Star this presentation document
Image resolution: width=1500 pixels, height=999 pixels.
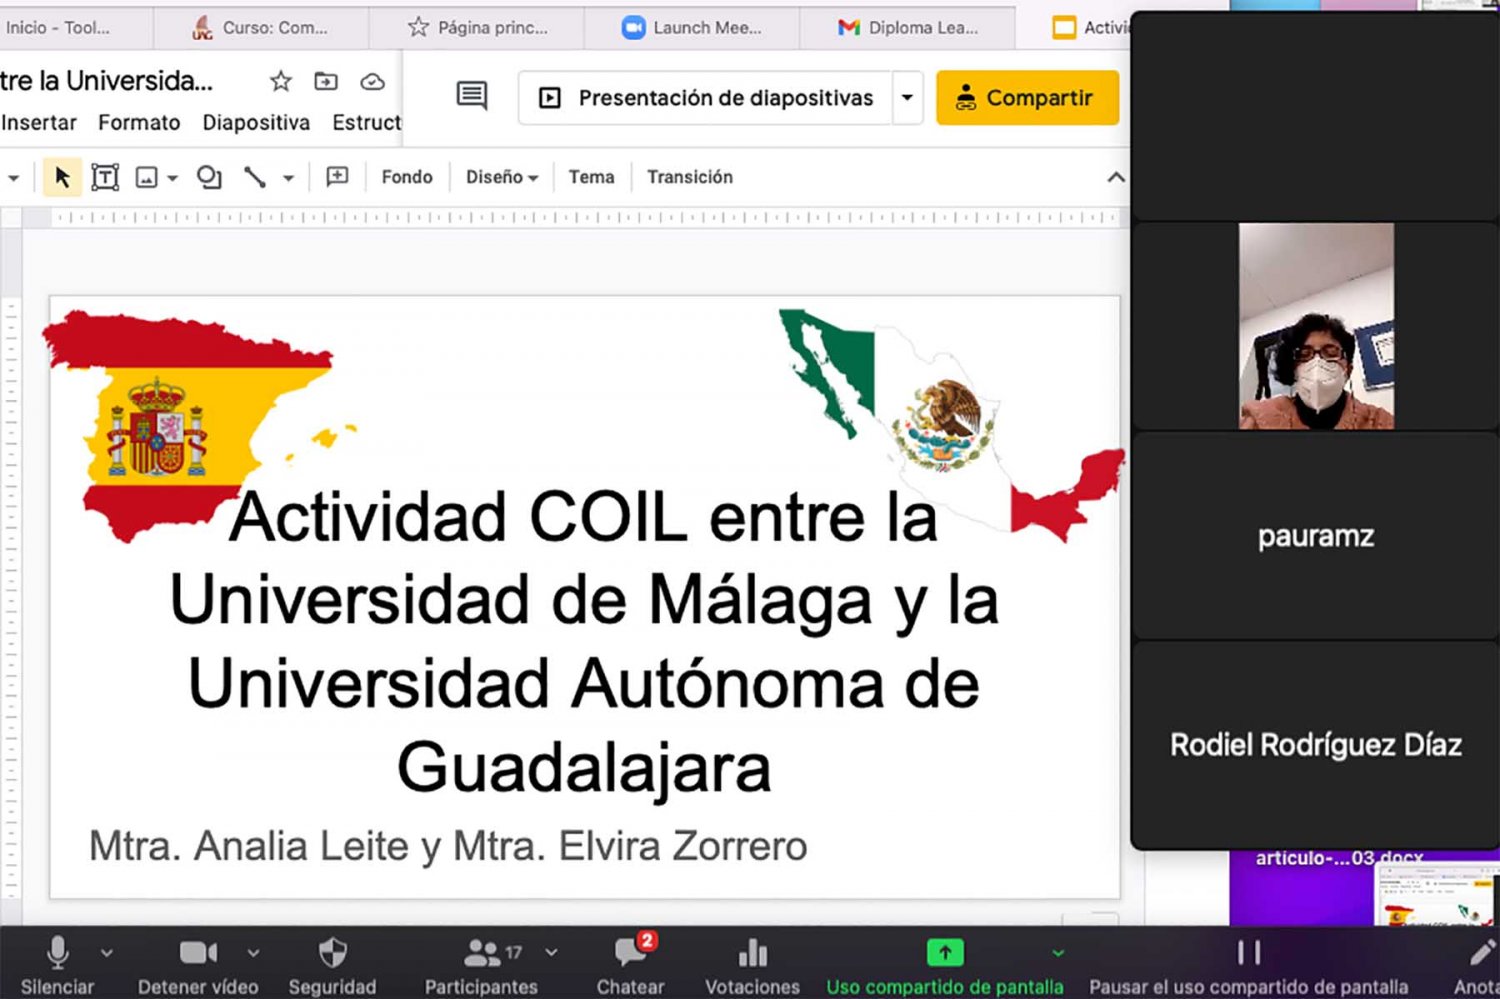[x=280, y=81]
